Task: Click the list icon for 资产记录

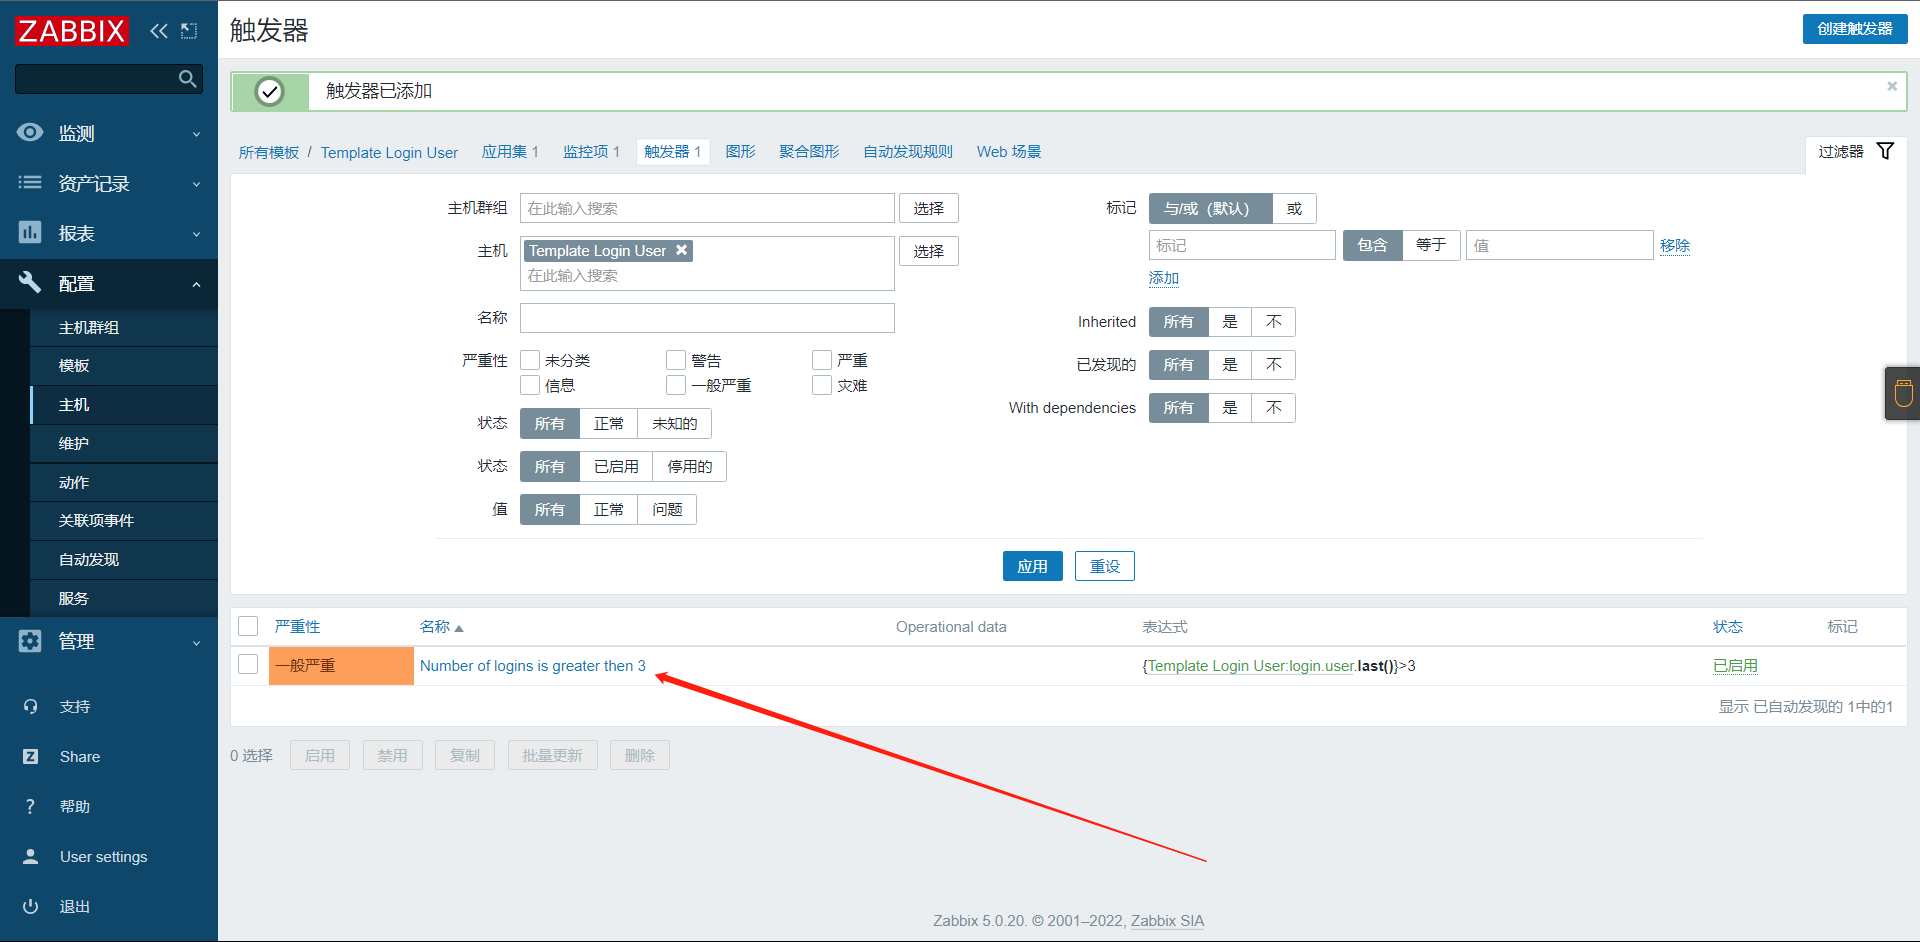Action: (30, 183)
